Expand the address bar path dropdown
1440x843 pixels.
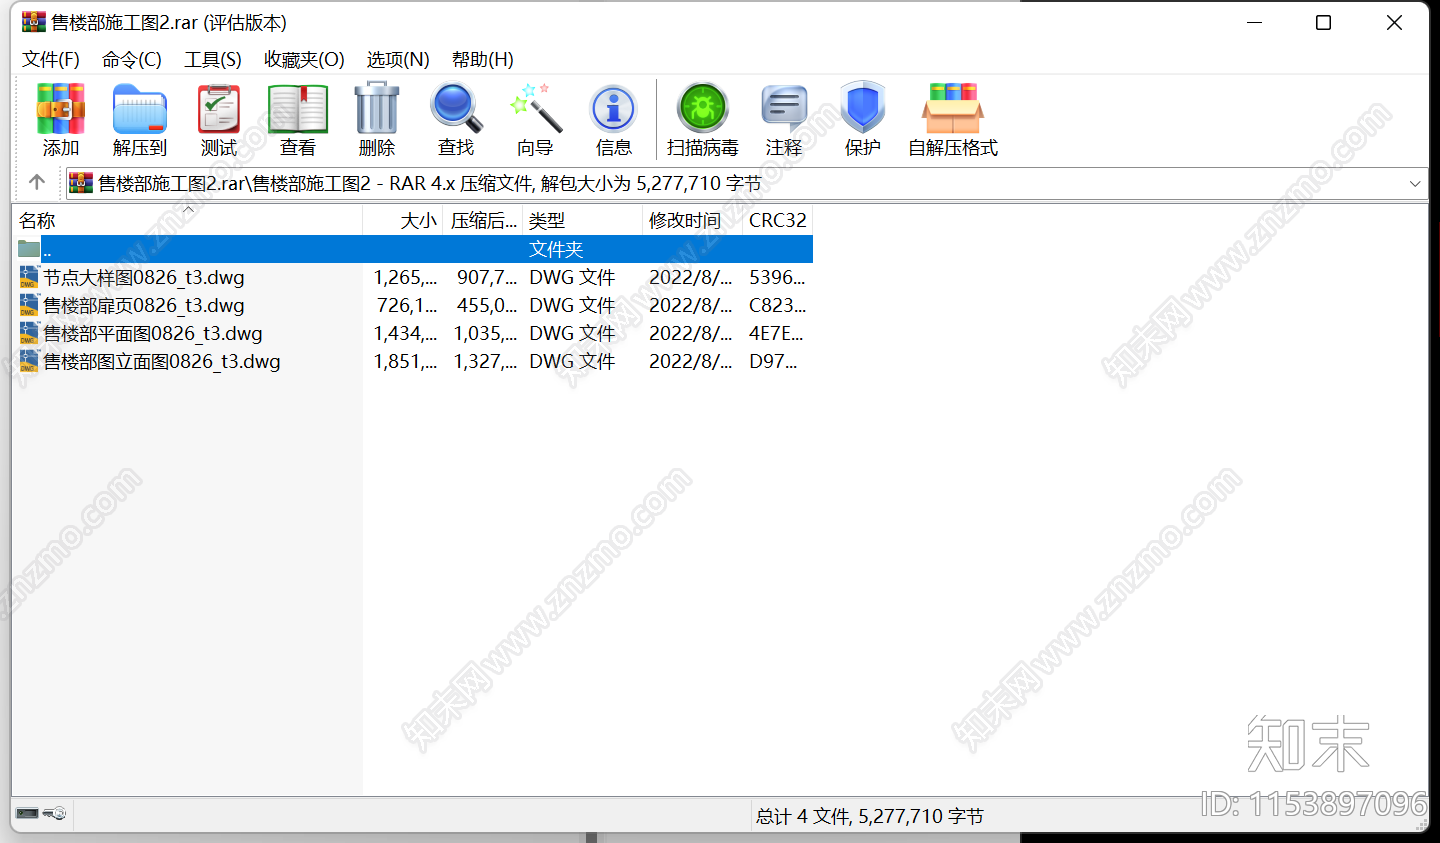click(1414, 184)
